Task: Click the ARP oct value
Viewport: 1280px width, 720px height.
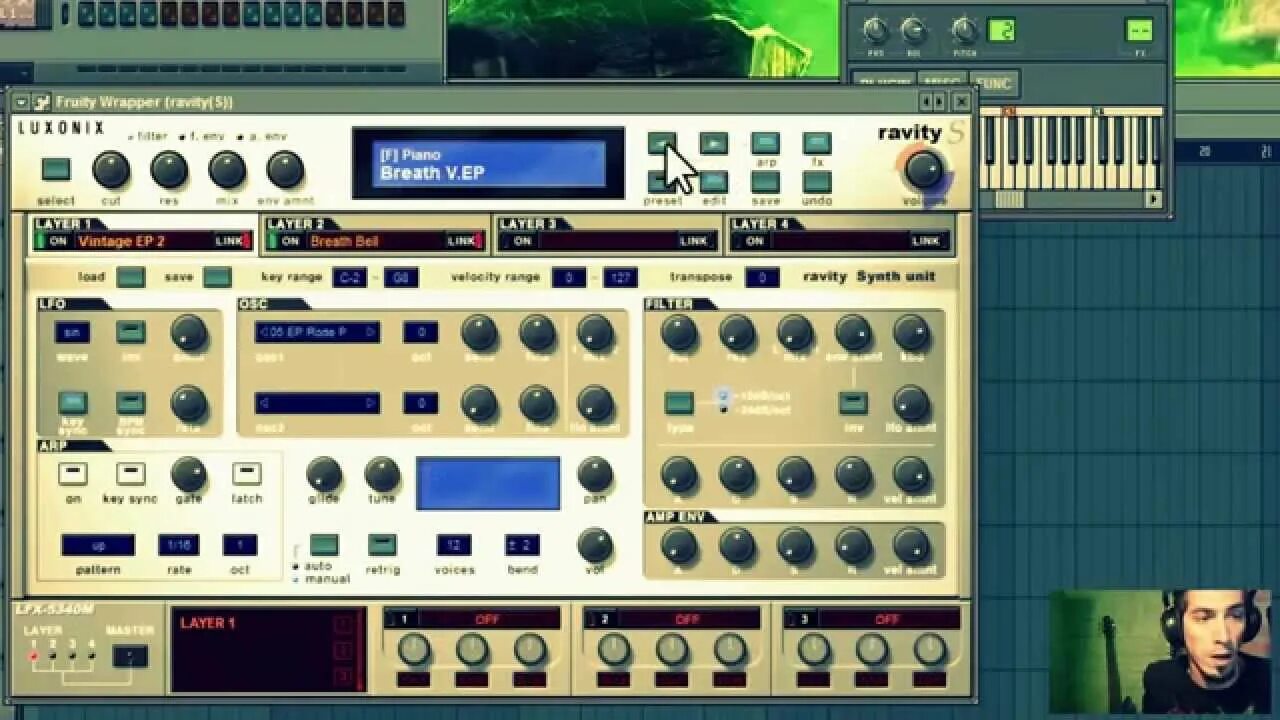Action: (240, 545)
